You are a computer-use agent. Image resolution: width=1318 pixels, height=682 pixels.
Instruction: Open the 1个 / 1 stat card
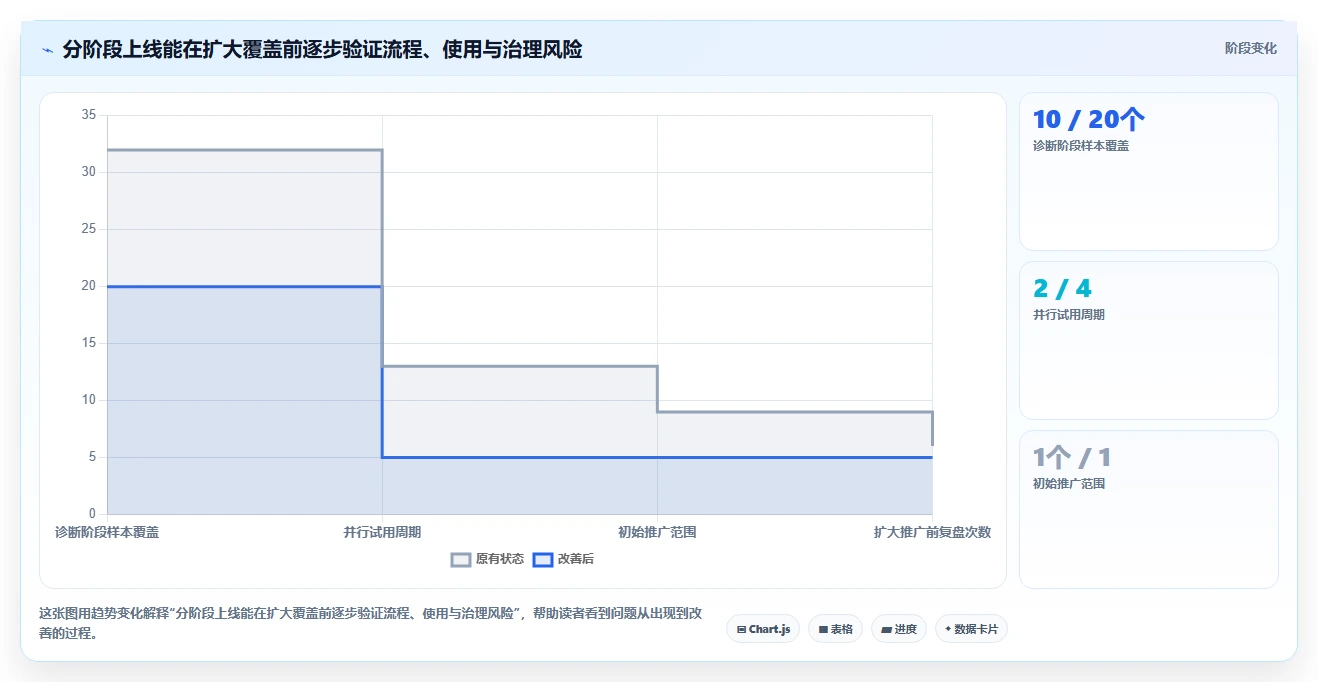[x=1148, y=509]
